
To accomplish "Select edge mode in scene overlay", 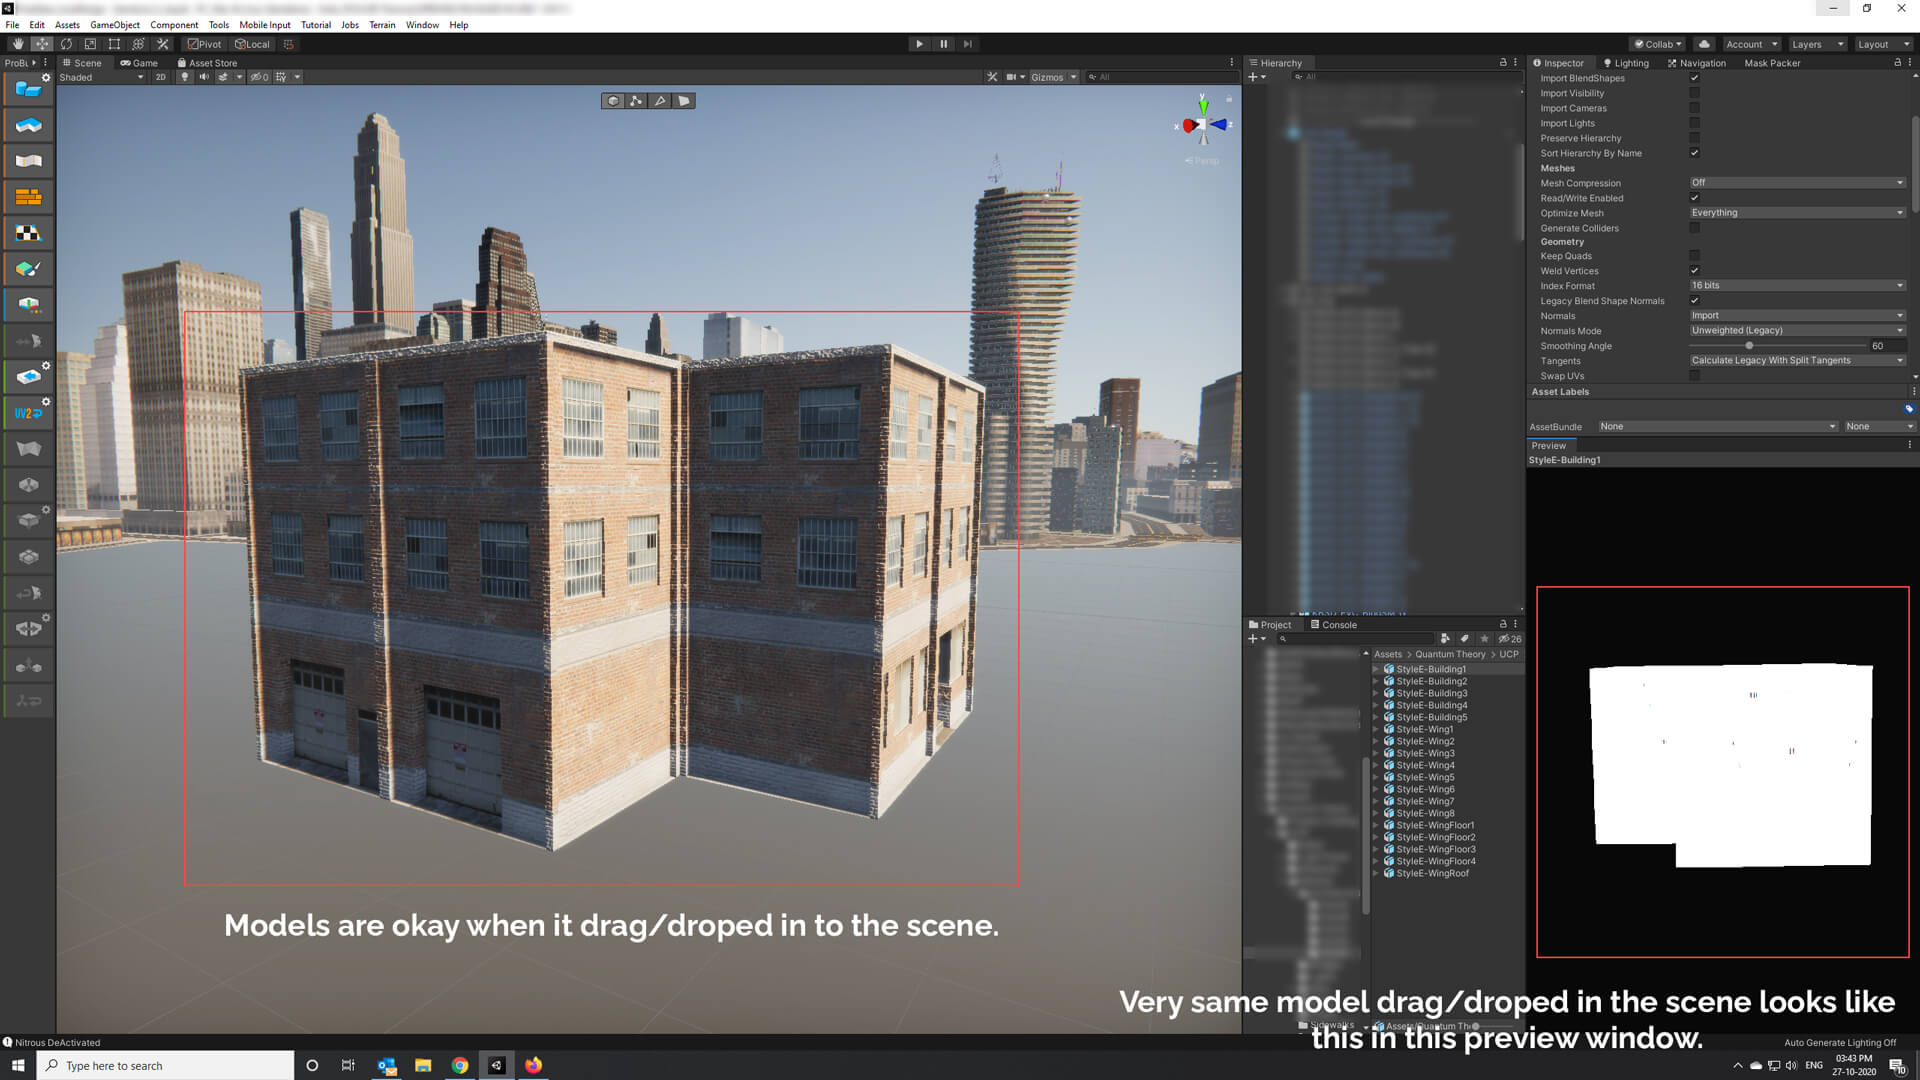I will pos(660,101).
